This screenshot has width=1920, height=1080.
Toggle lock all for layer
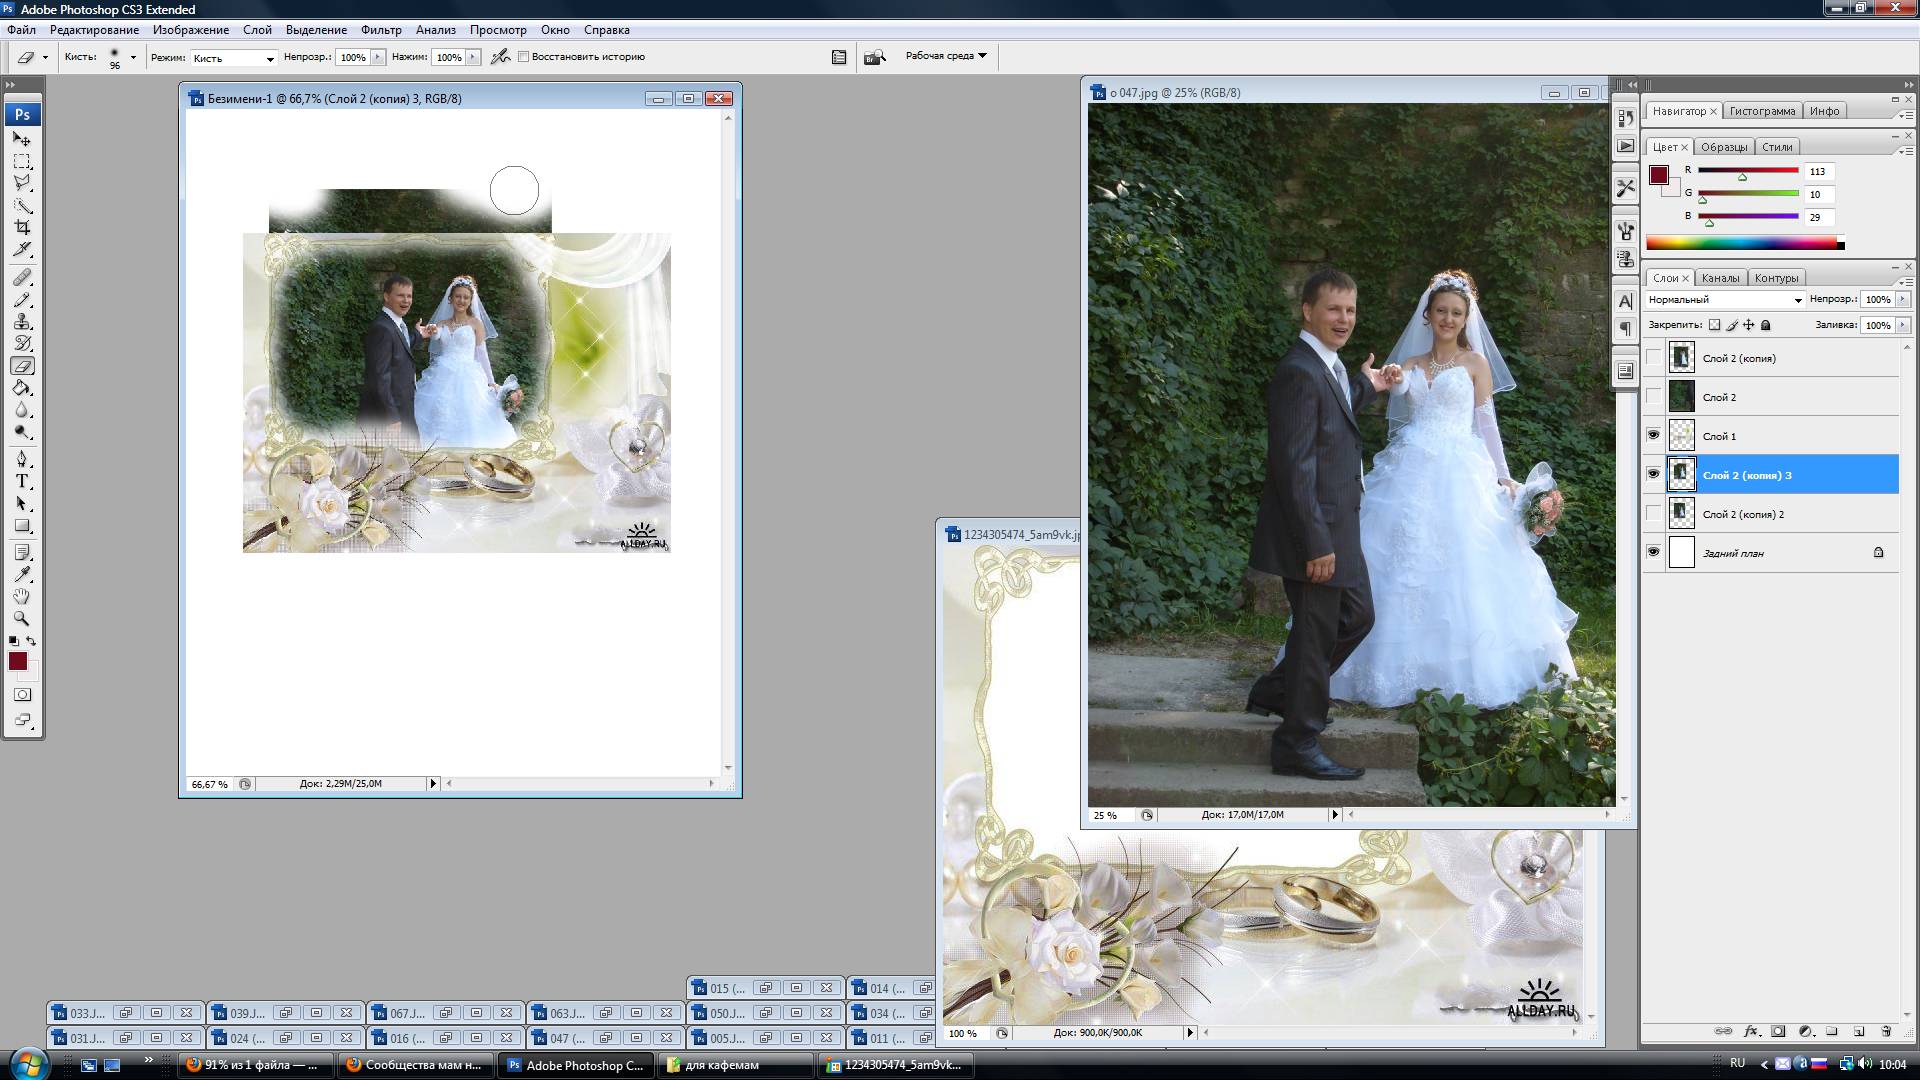pos(1766,325)
